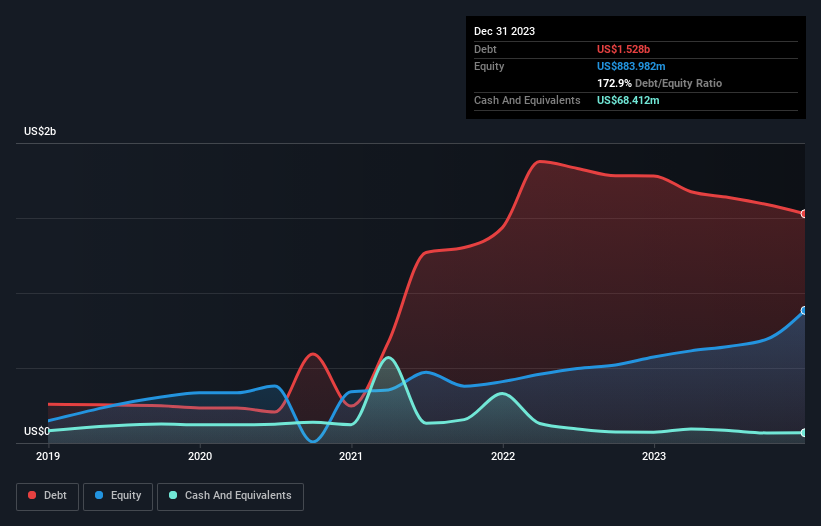Click the teal Cash endpoint marker
The height and width of the screenshot is (526, 821).
click(804, 432)
